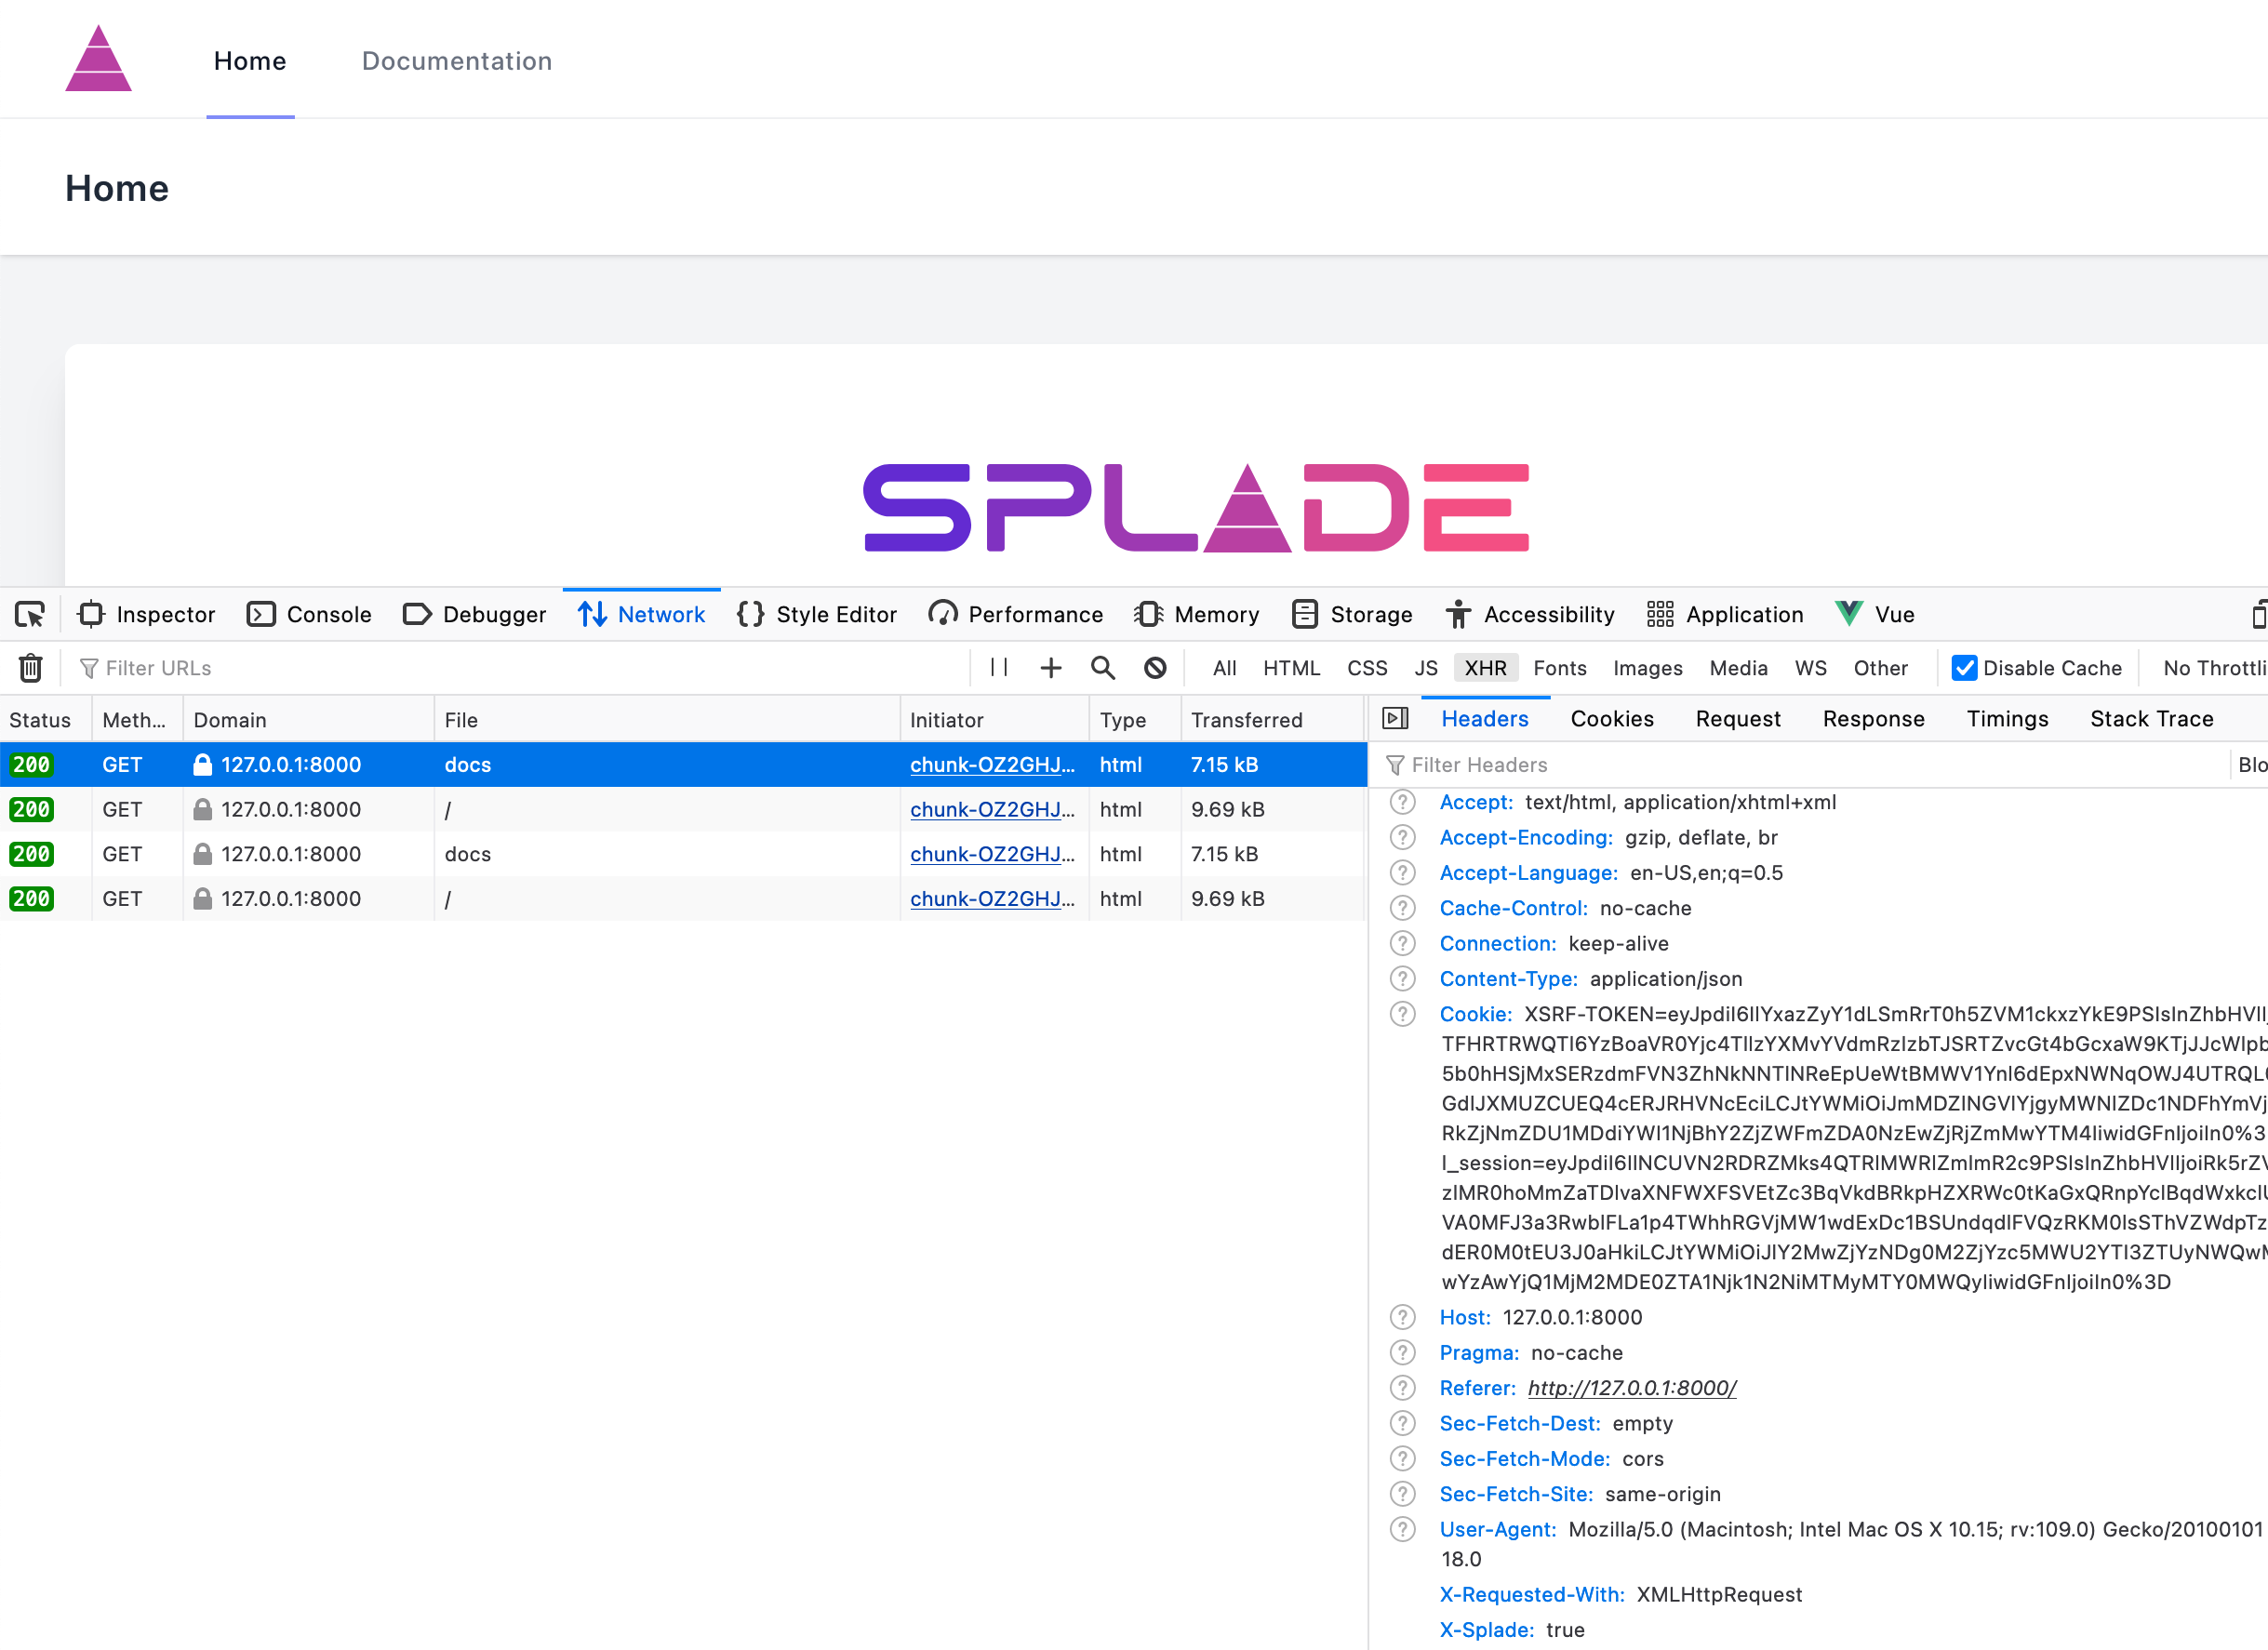The width and height of the screenshot is (2268, 1650).
Task: Open network search magnifier icon
Action: click(1102, 668)
